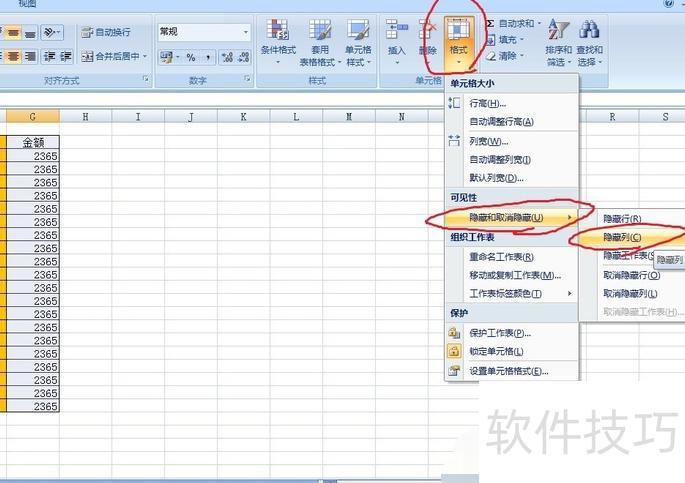The height and width of the screenshot is (483, 685).
Task: Click the Fill (填充) icon
Action: click(x=491, y=40)
